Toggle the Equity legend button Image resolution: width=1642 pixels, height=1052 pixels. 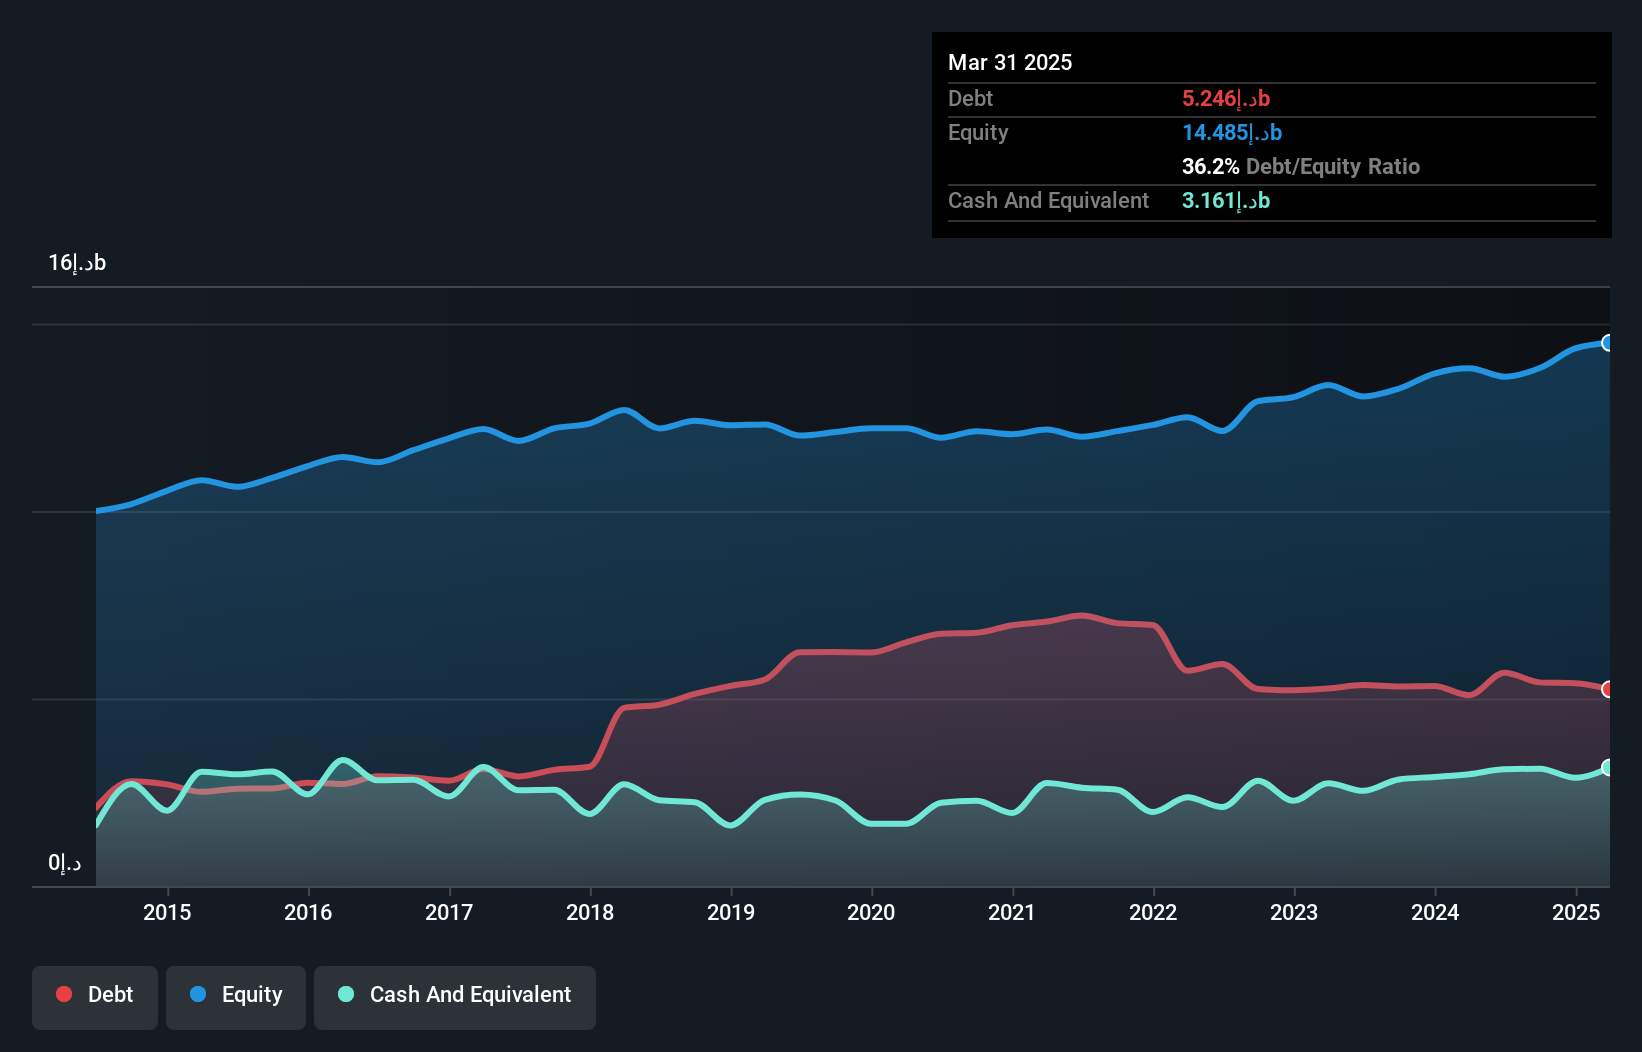tap(236, 997)
